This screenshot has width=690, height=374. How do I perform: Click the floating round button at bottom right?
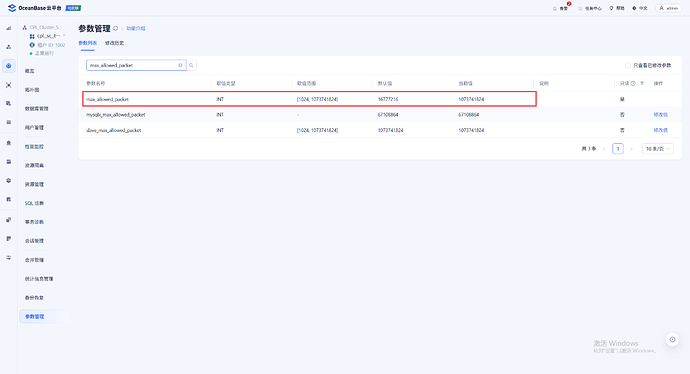pyautogui.click(x=672, y=339)
